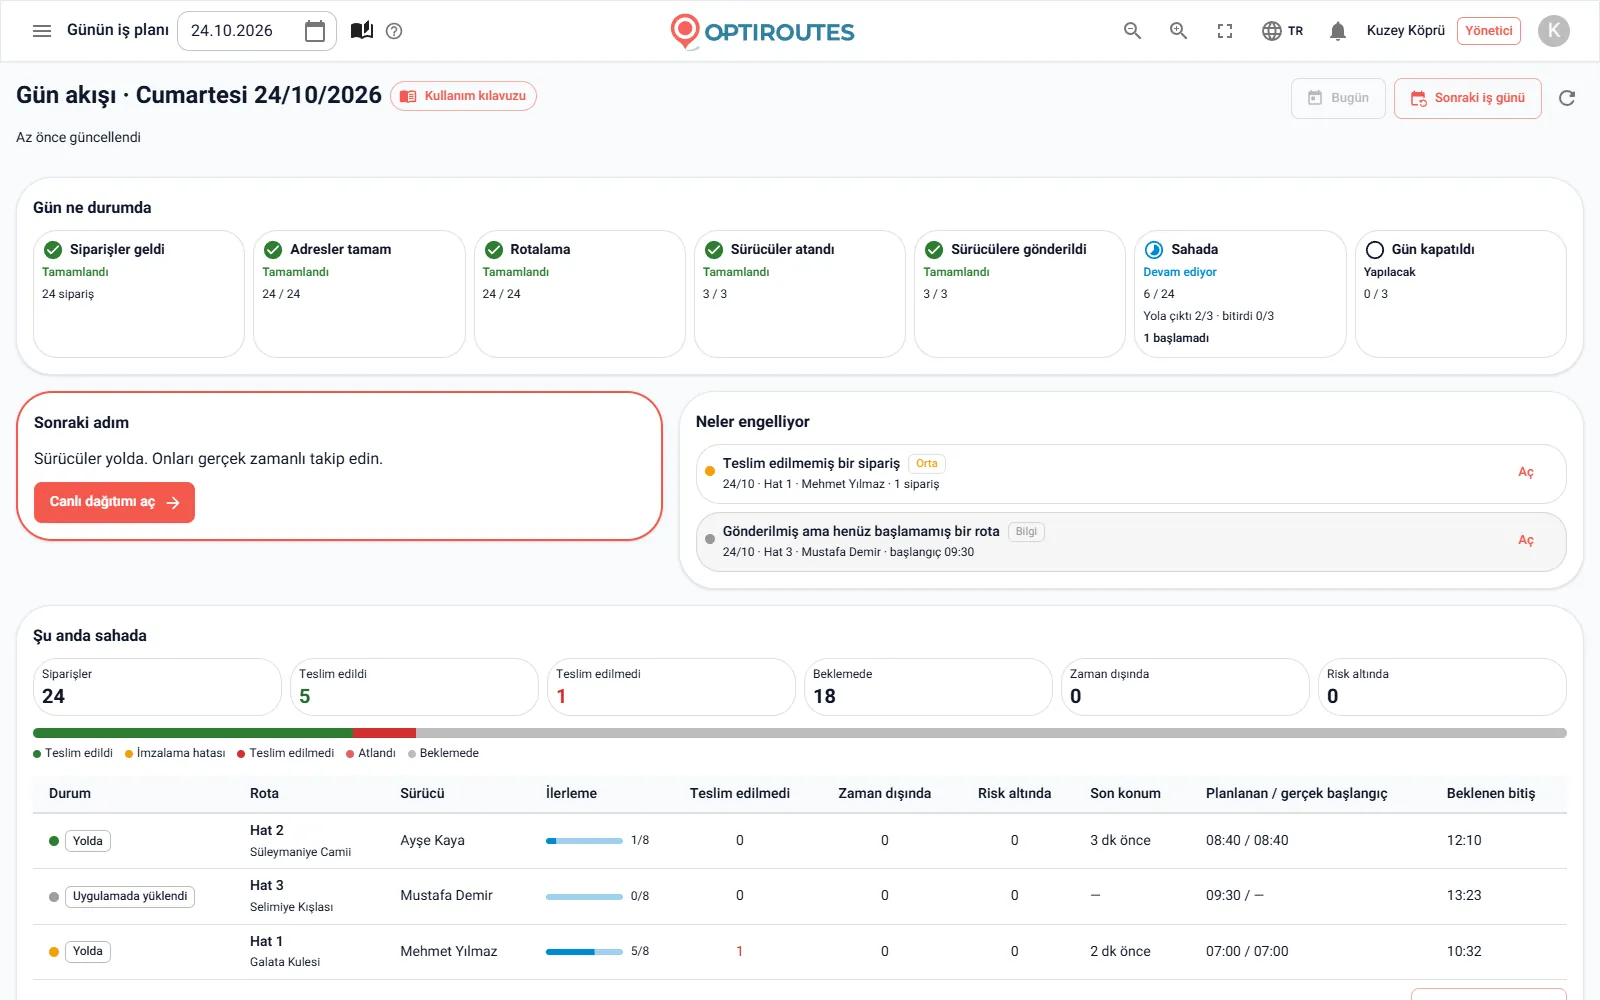Refresh the day flow with the reload icon

[1567, 98]
